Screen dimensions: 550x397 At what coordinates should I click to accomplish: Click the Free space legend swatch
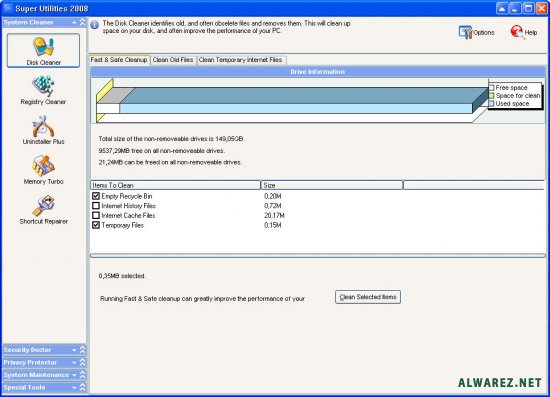pyautogui.click(x=491, y=88)
